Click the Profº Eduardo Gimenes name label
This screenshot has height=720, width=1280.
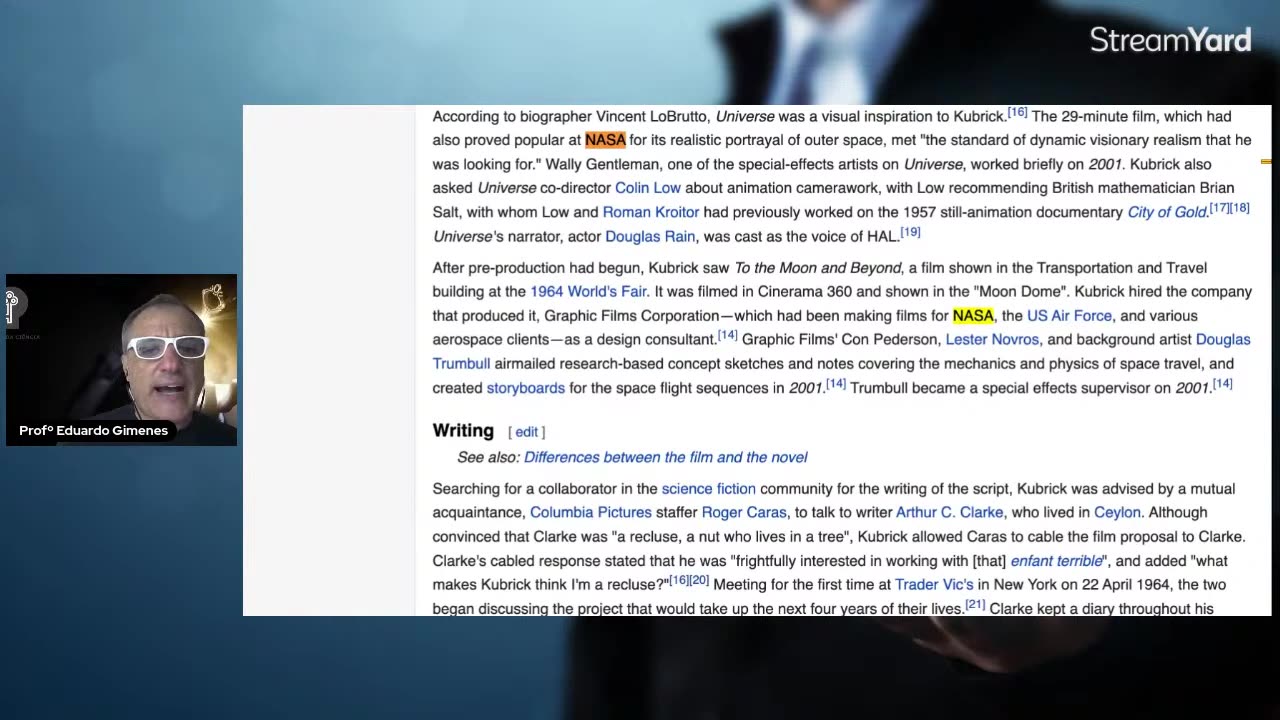94,431
